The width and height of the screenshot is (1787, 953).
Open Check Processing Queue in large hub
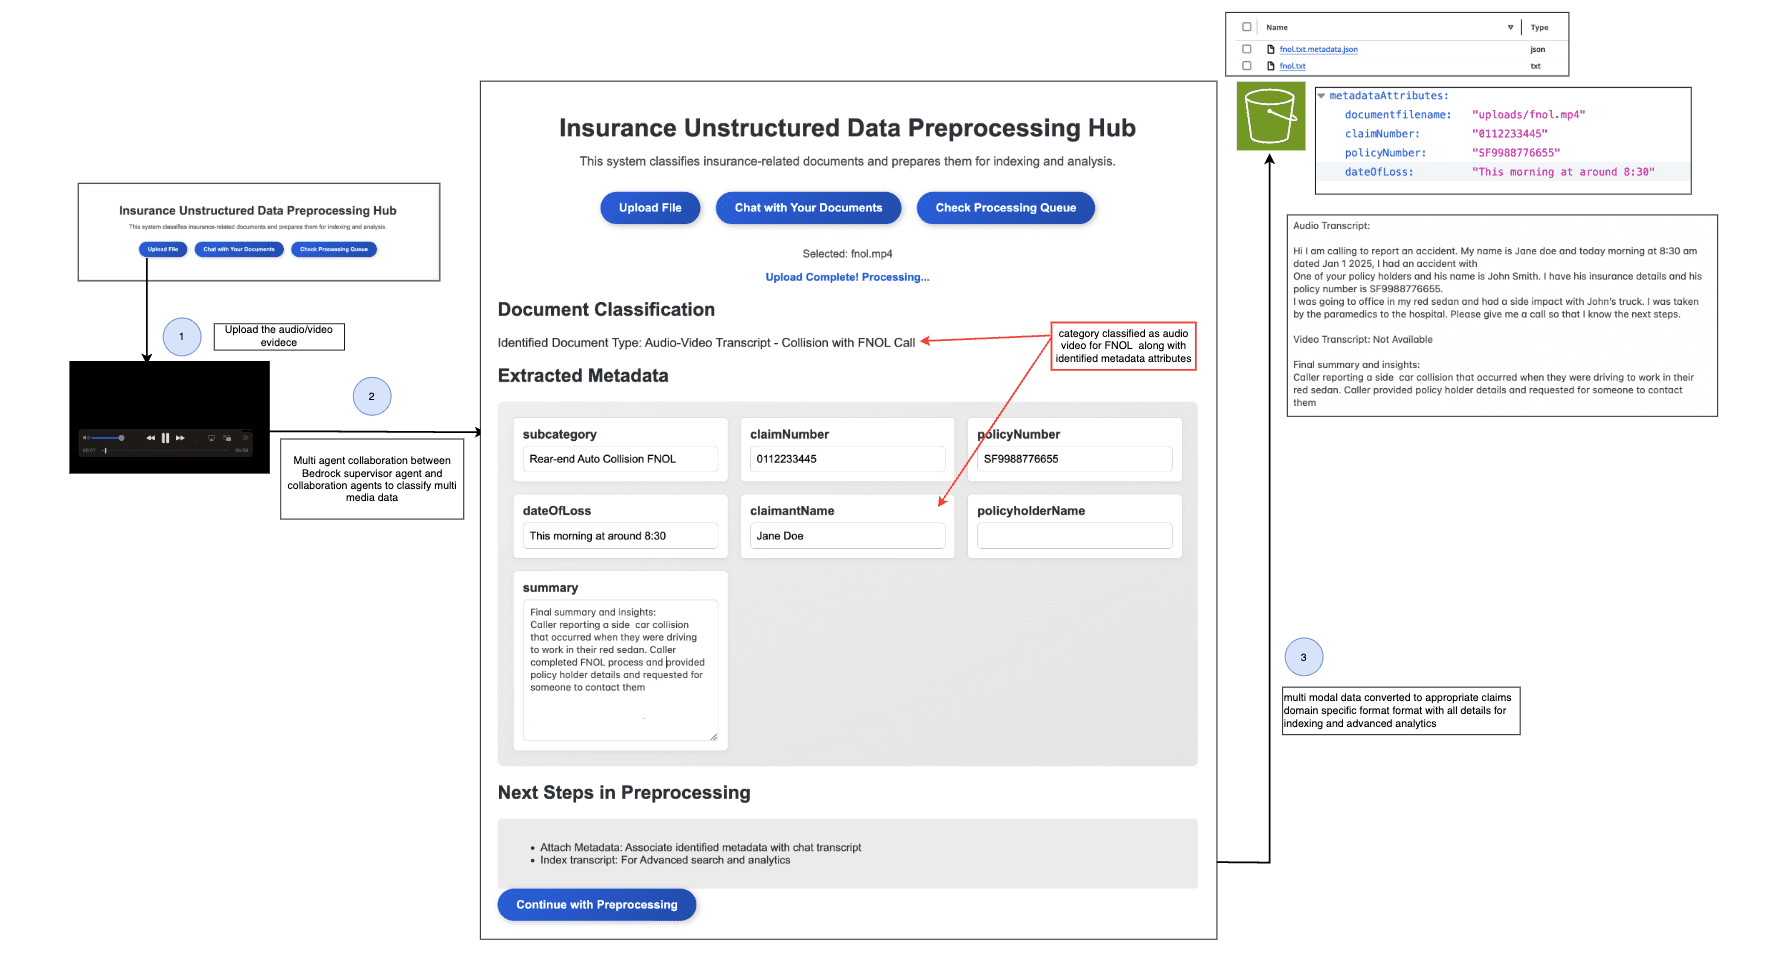(1005, 208)
